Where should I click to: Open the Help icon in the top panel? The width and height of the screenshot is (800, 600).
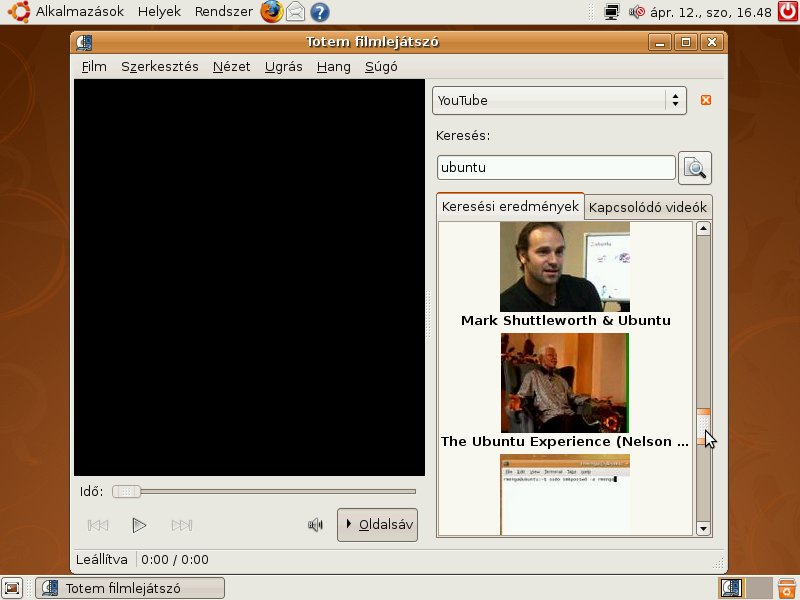(x=320, y=12)
